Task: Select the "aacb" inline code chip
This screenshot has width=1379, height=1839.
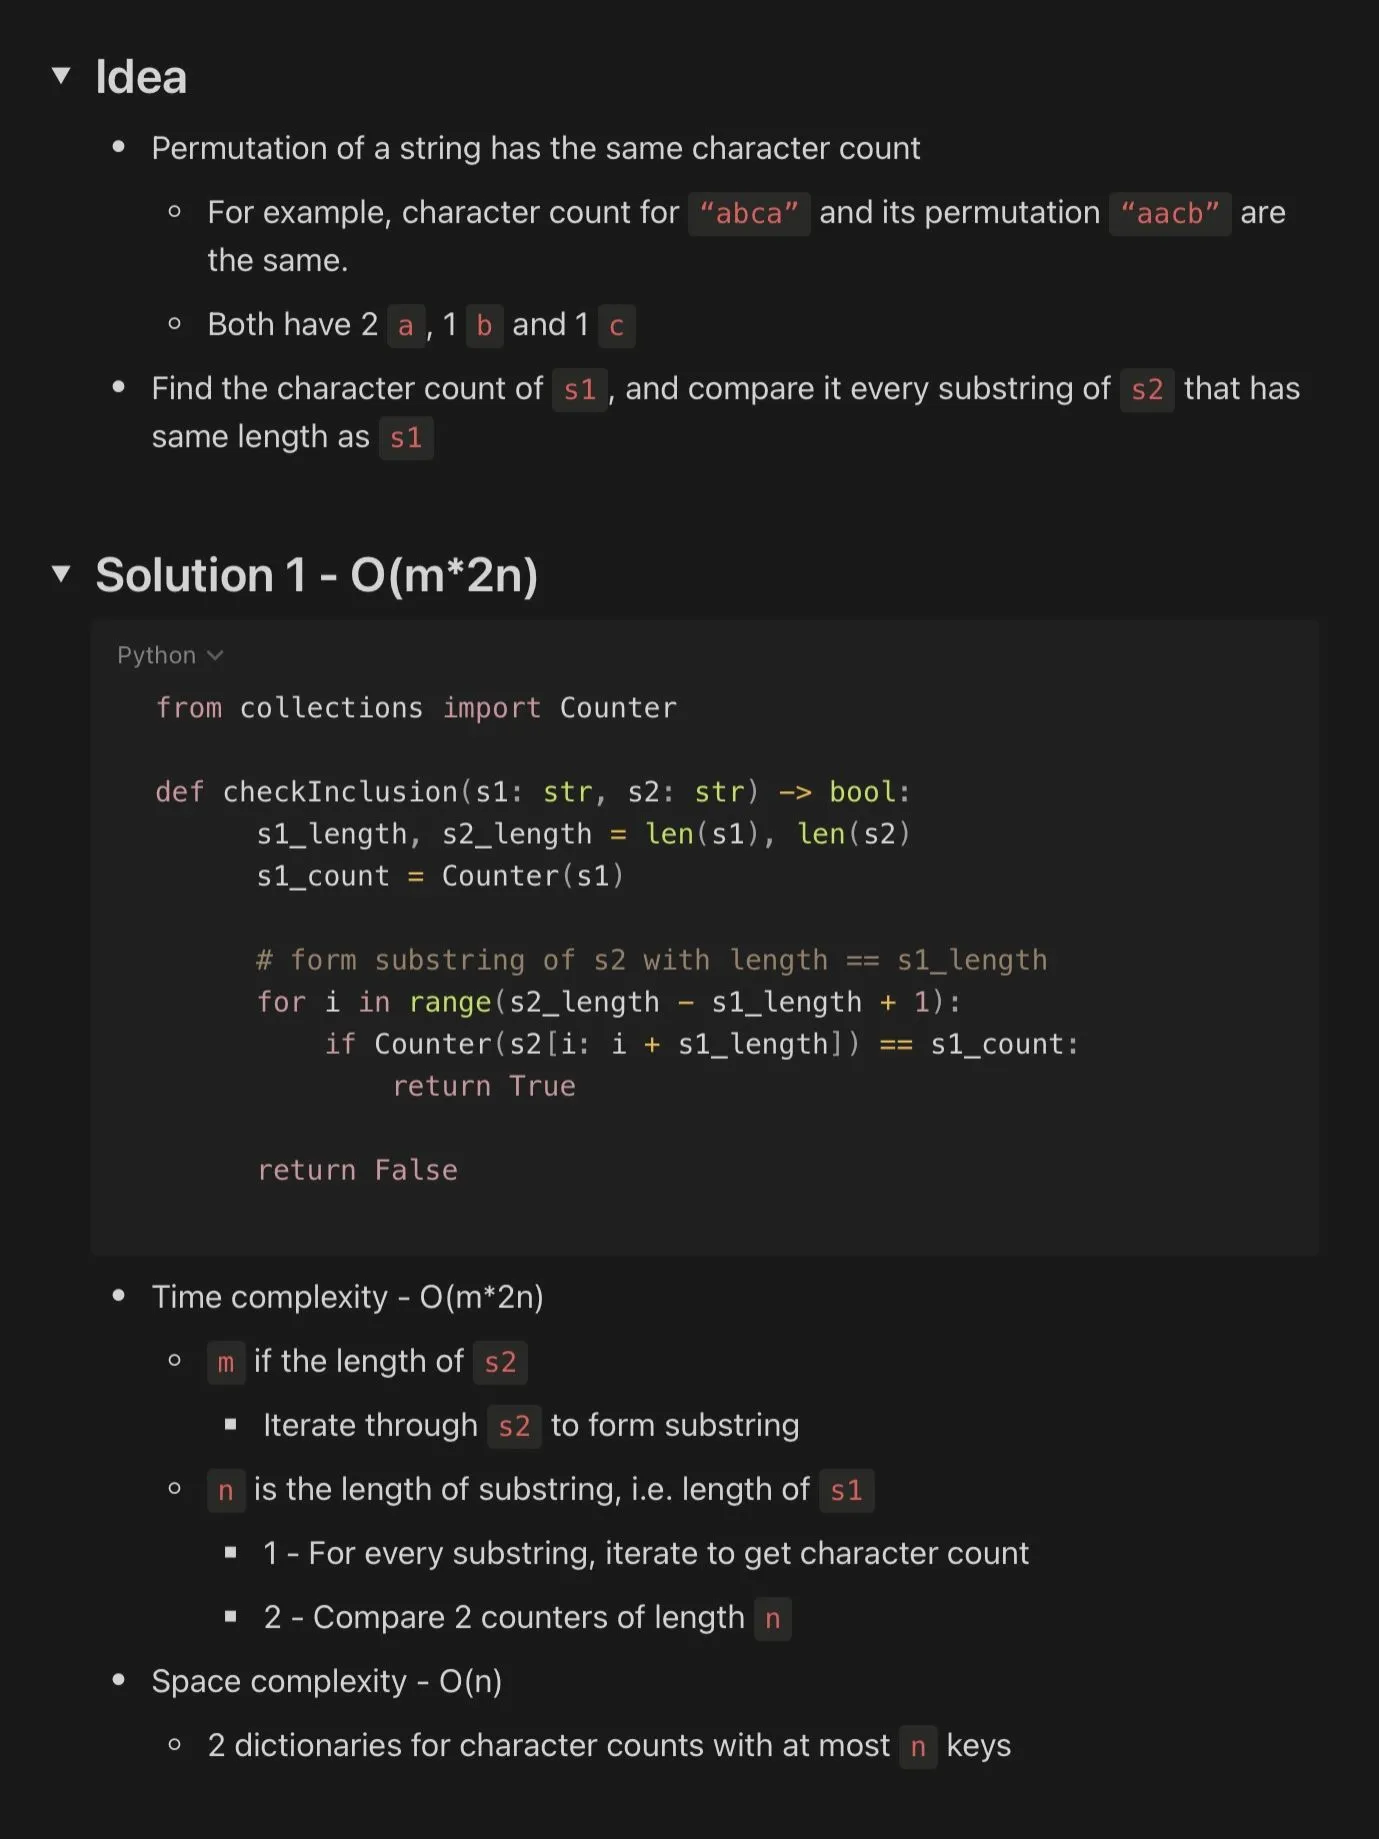Action: click(1170, 213)
